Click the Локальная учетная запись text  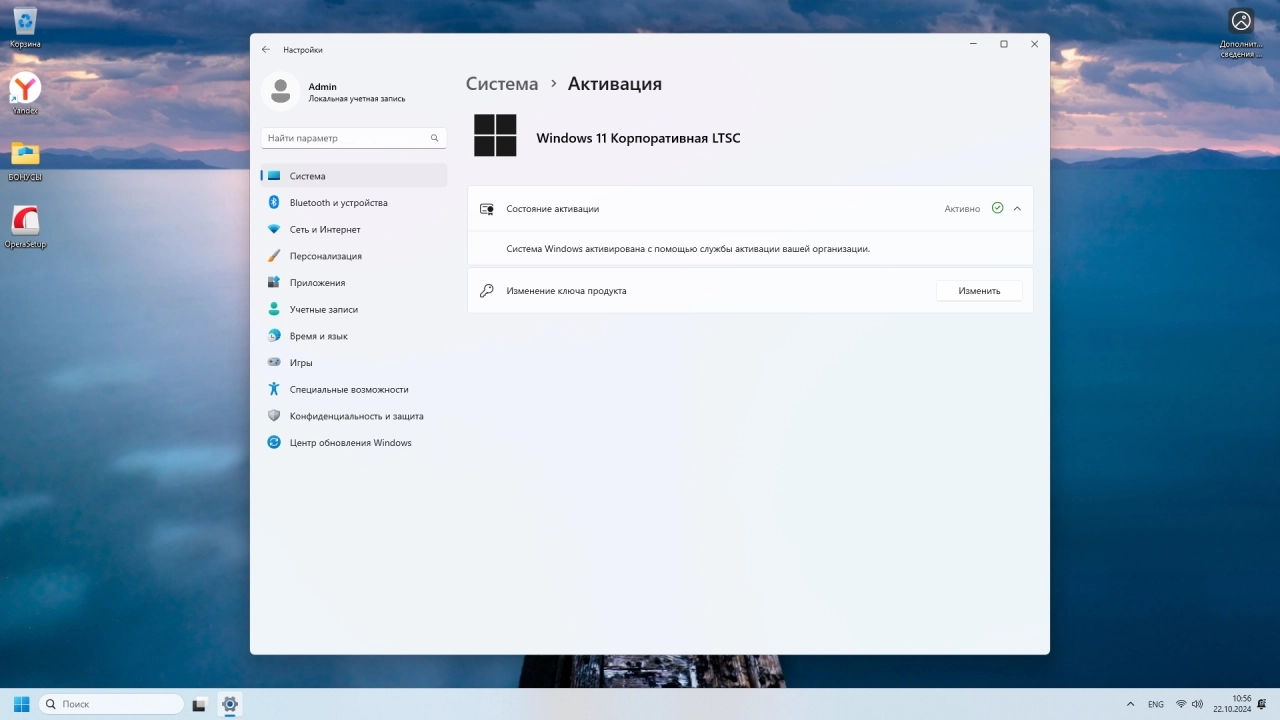(x=357, y=99)
